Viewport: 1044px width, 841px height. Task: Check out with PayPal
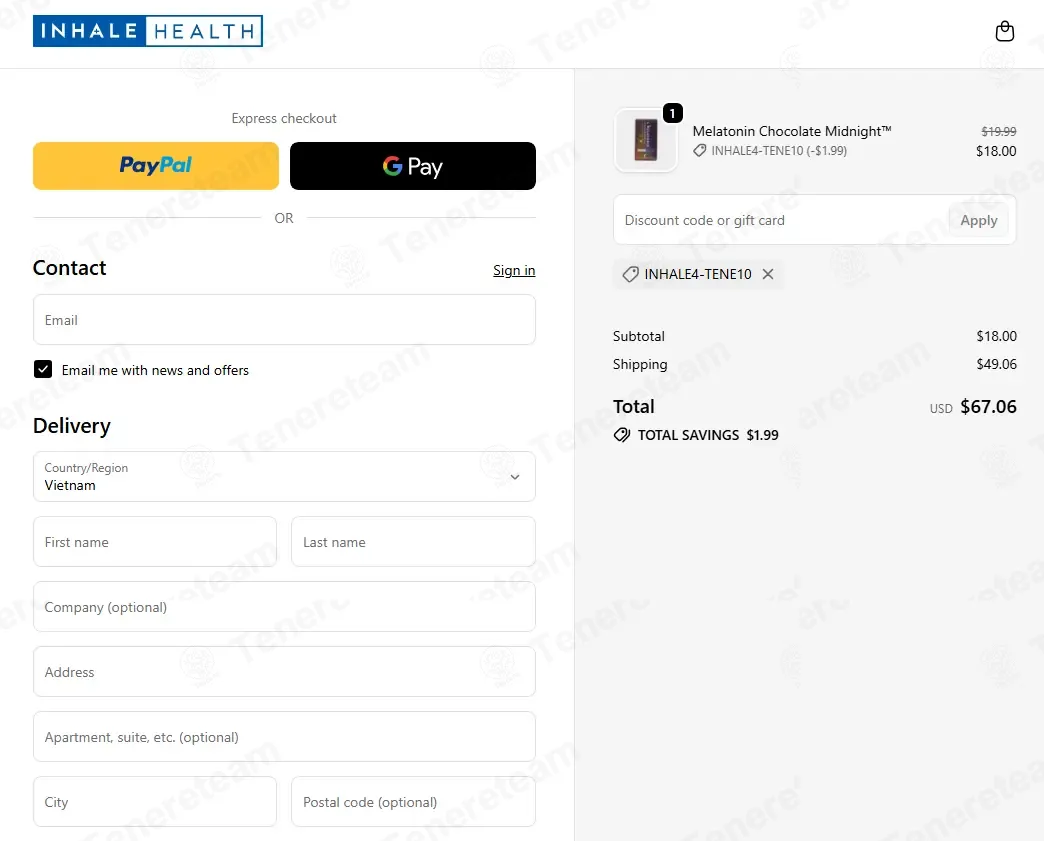point(156,166)
